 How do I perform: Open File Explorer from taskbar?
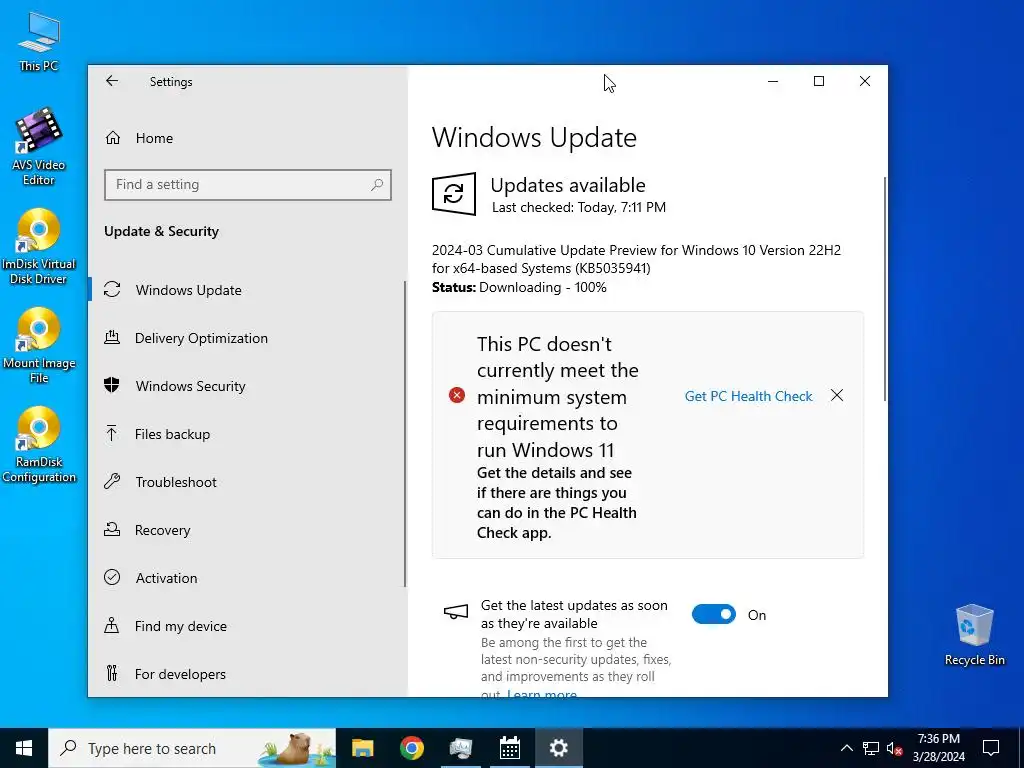(x=362, y=748)
